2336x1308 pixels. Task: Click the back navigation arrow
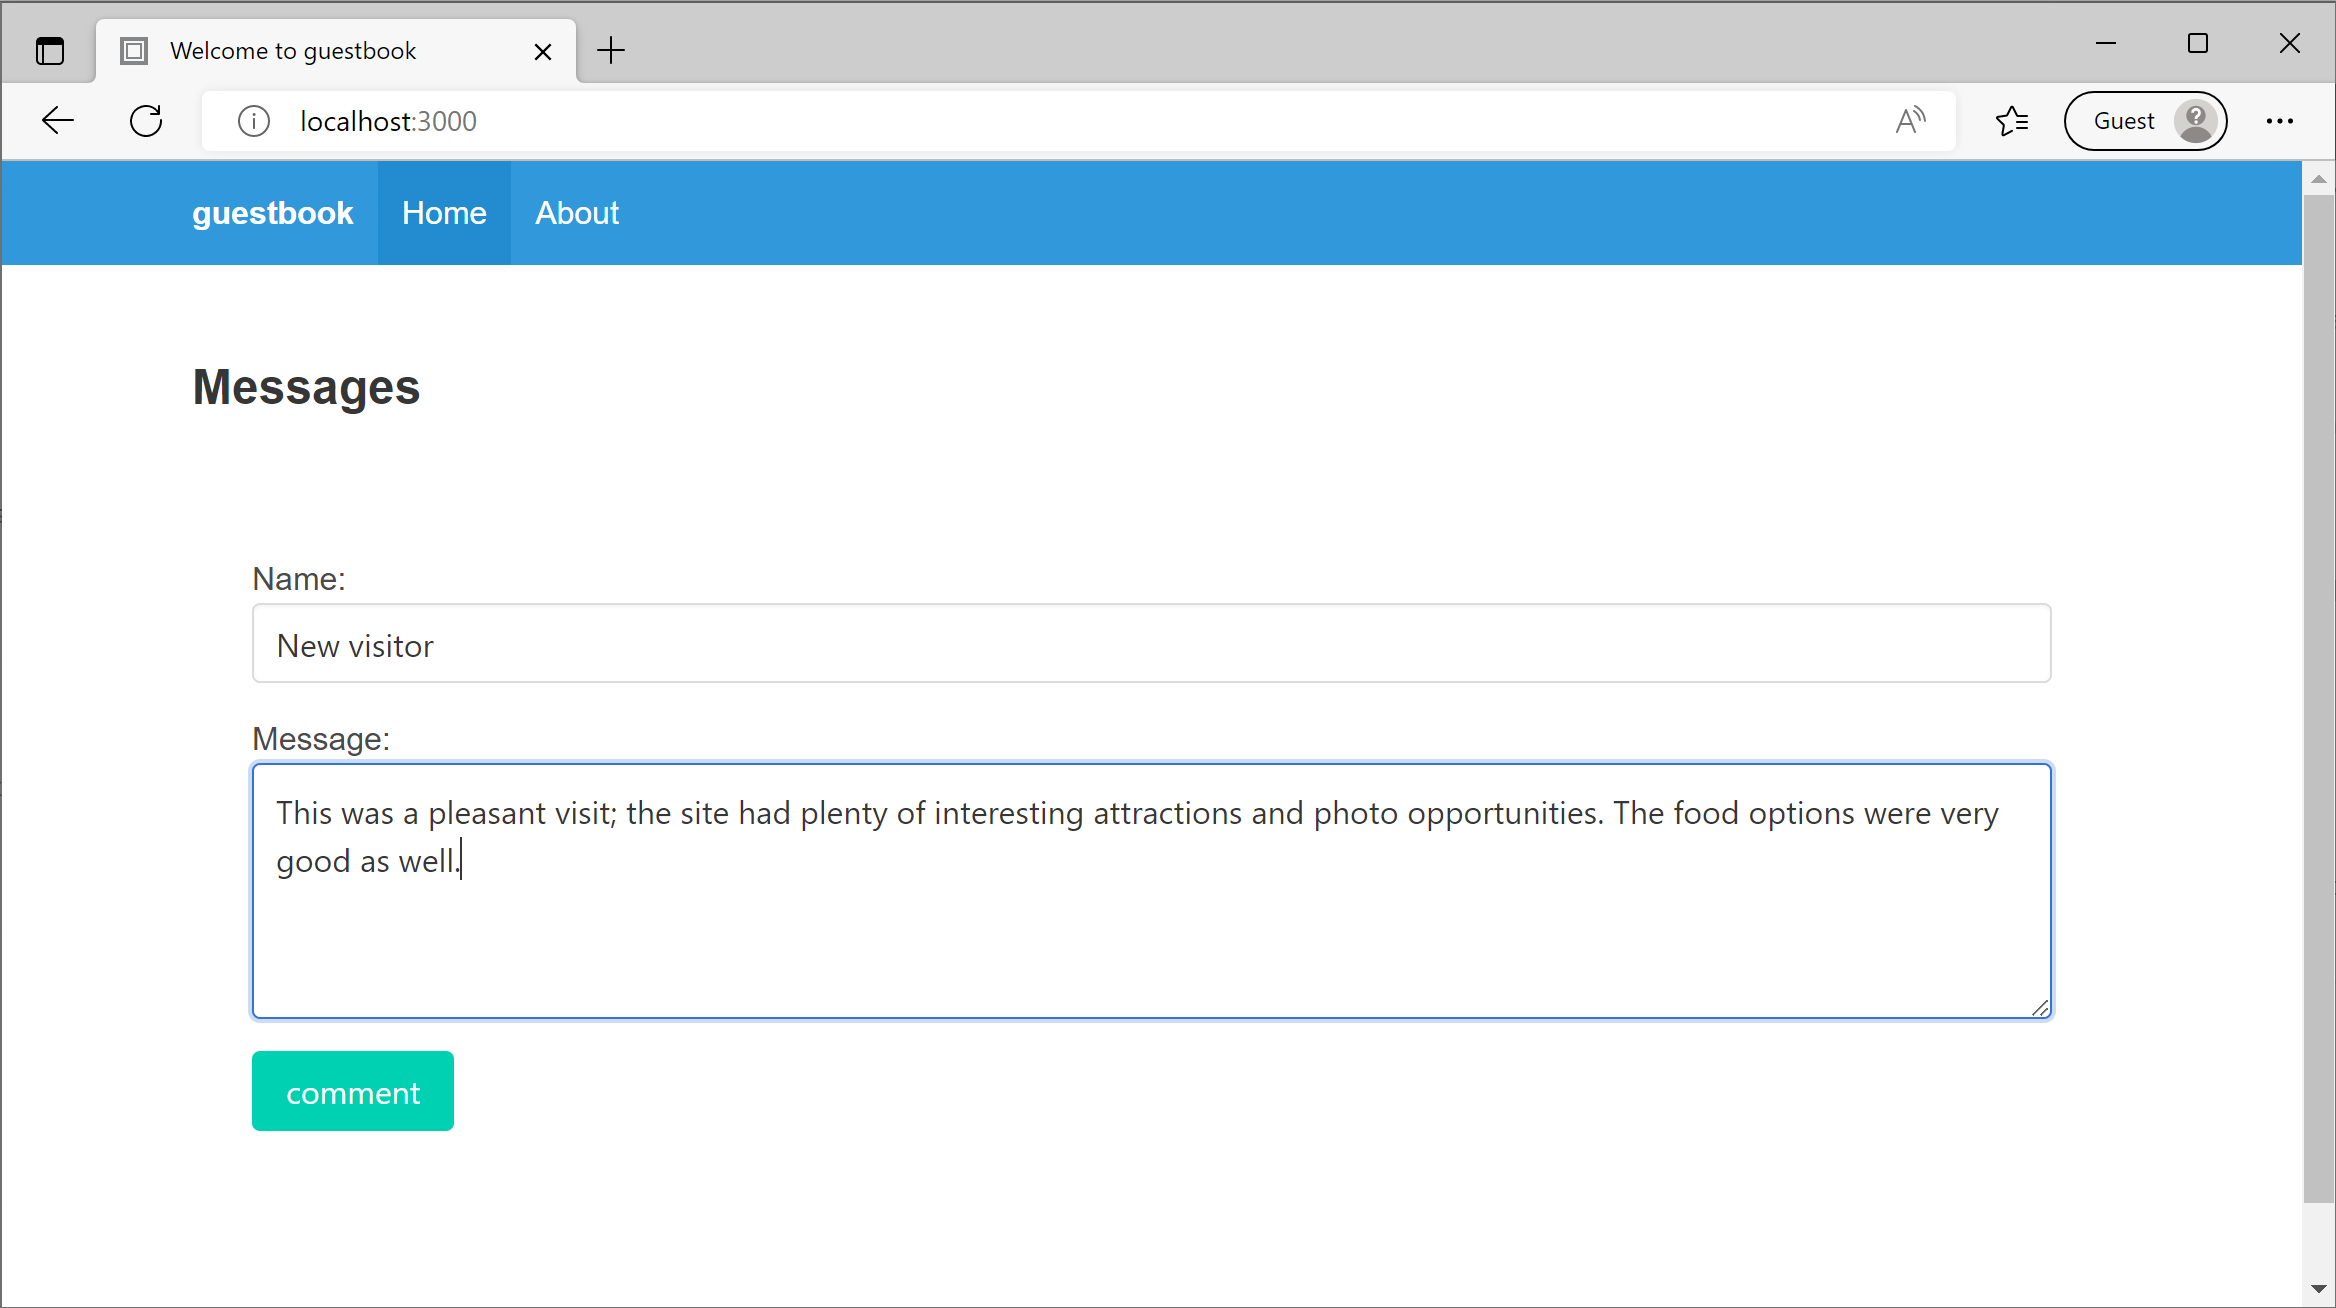tap(57, 120)
